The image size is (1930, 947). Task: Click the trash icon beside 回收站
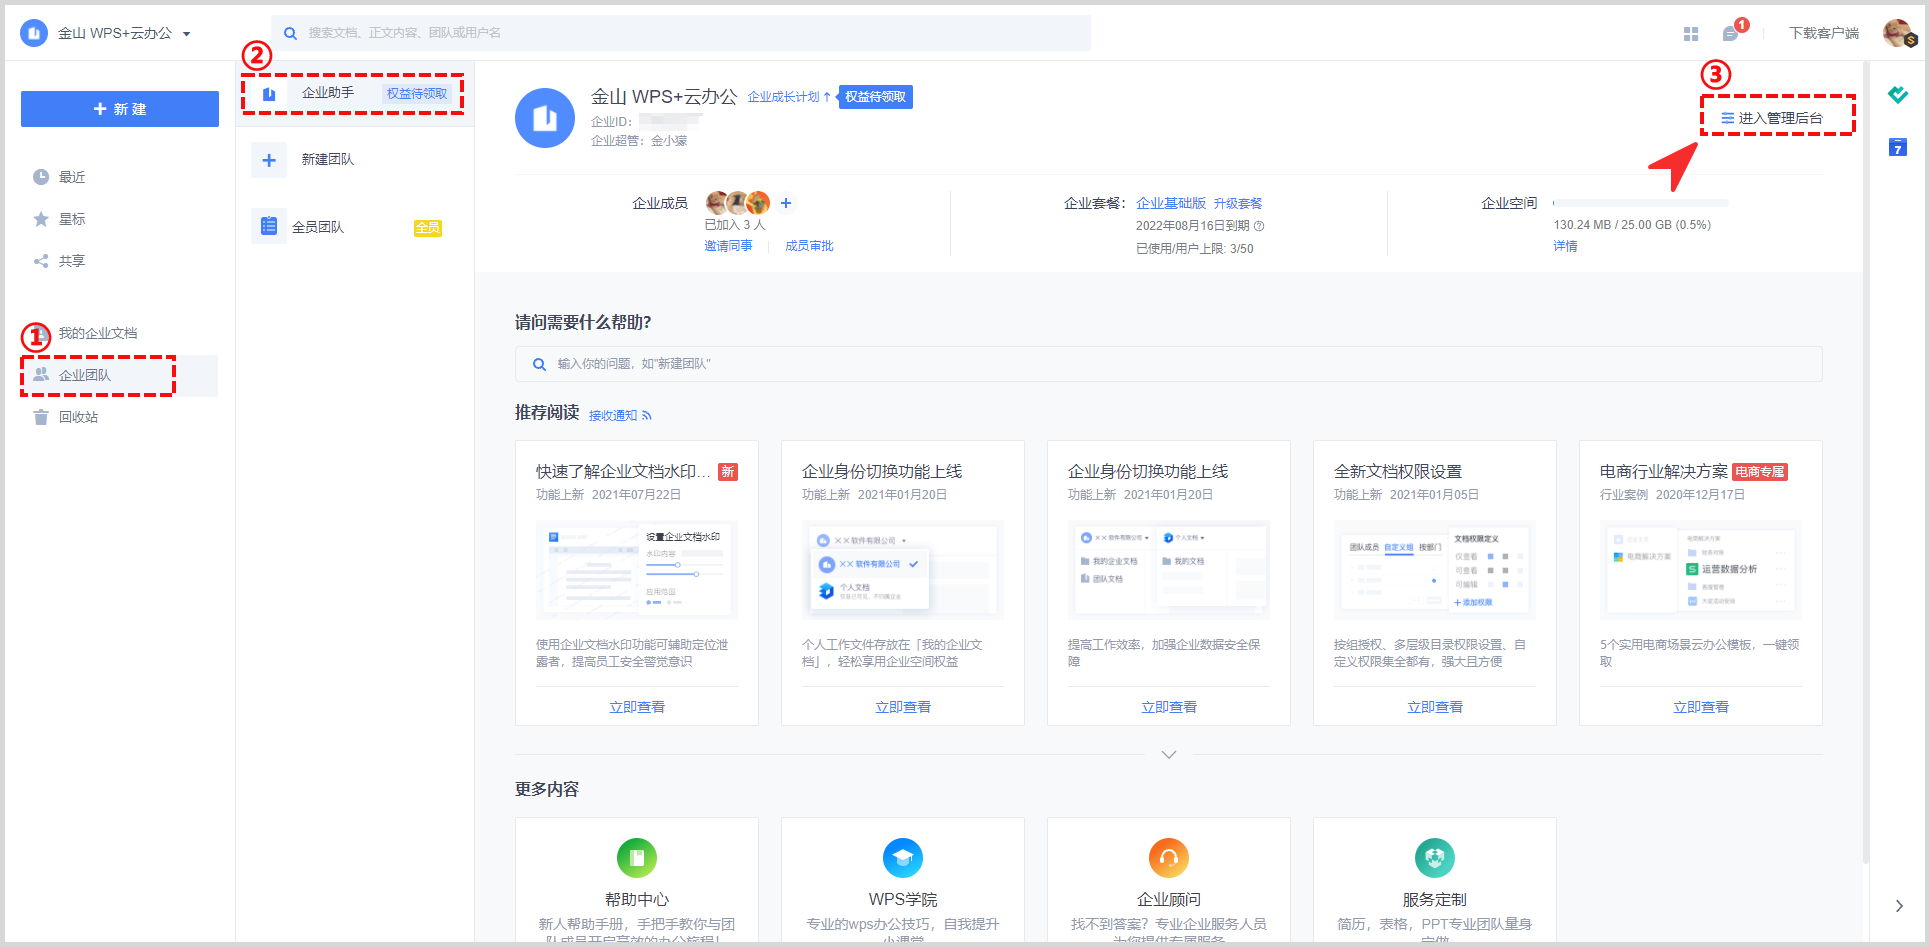pos(41,417)
